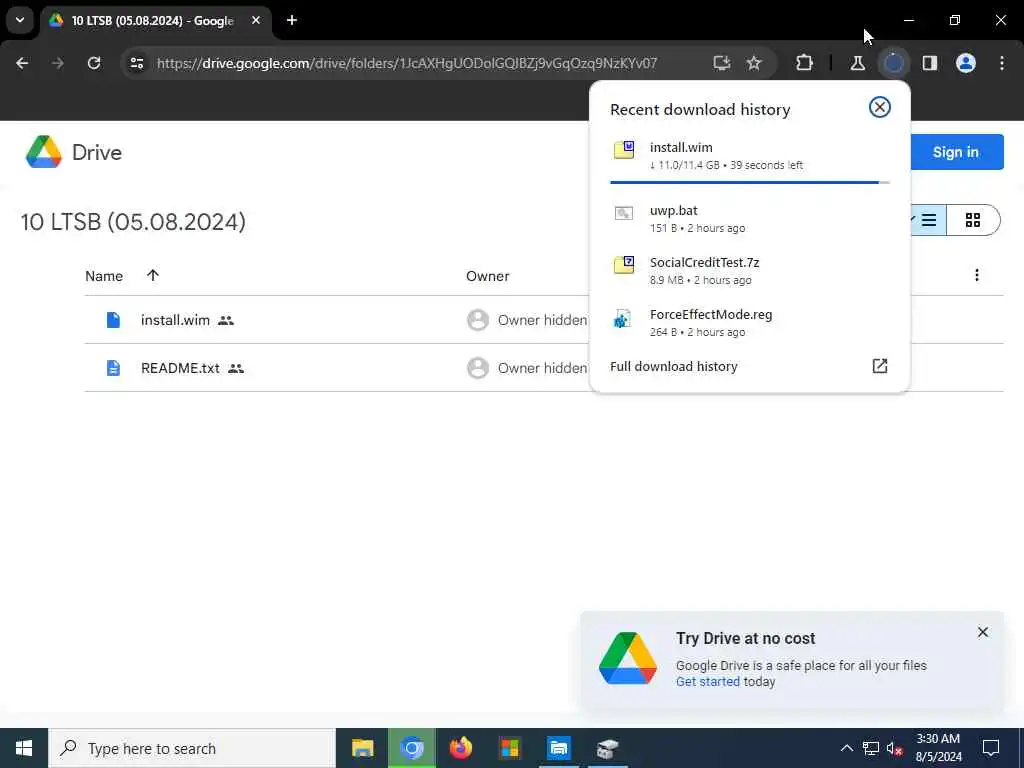Dismiss the Try Drive at no cost banner

tap(983, 632)
